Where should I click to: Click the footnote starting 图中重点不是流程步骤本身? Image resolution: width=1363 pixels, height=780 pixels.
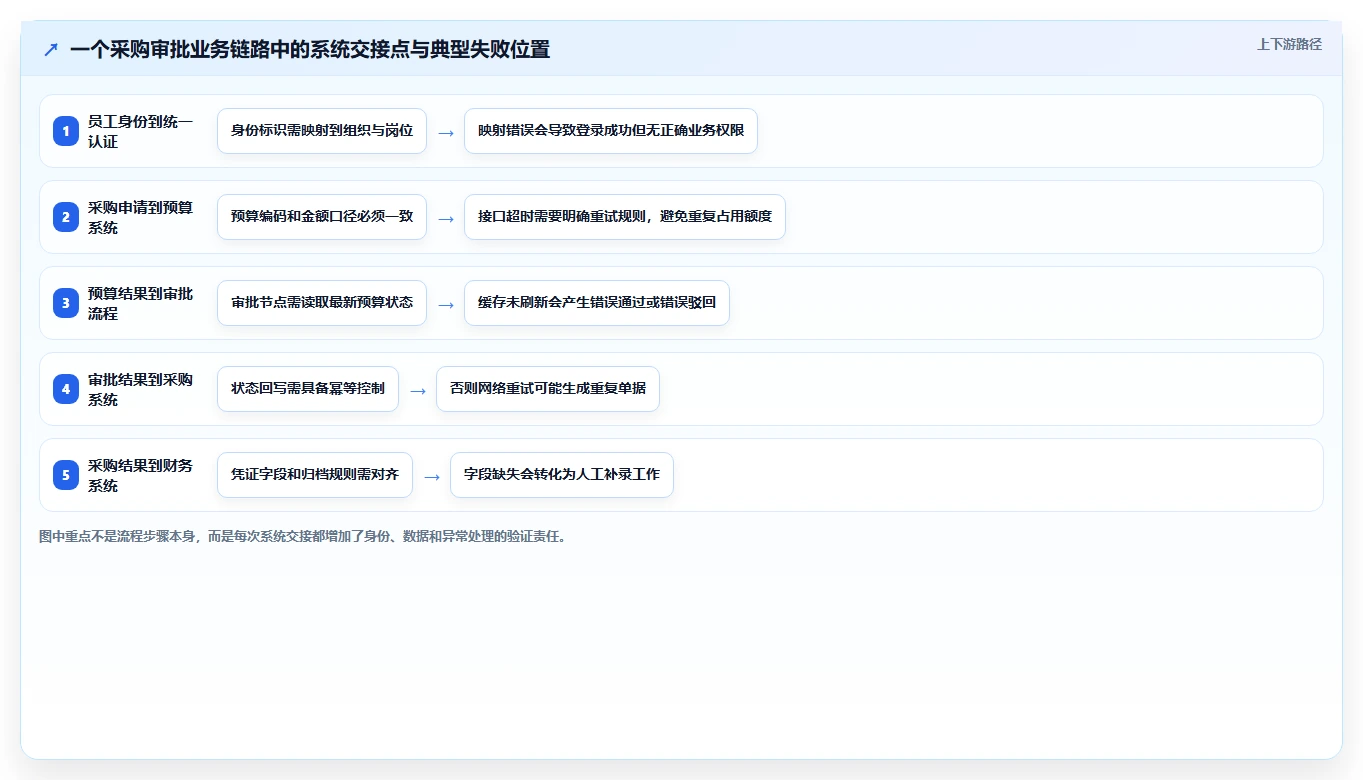[x=304, y=536]
